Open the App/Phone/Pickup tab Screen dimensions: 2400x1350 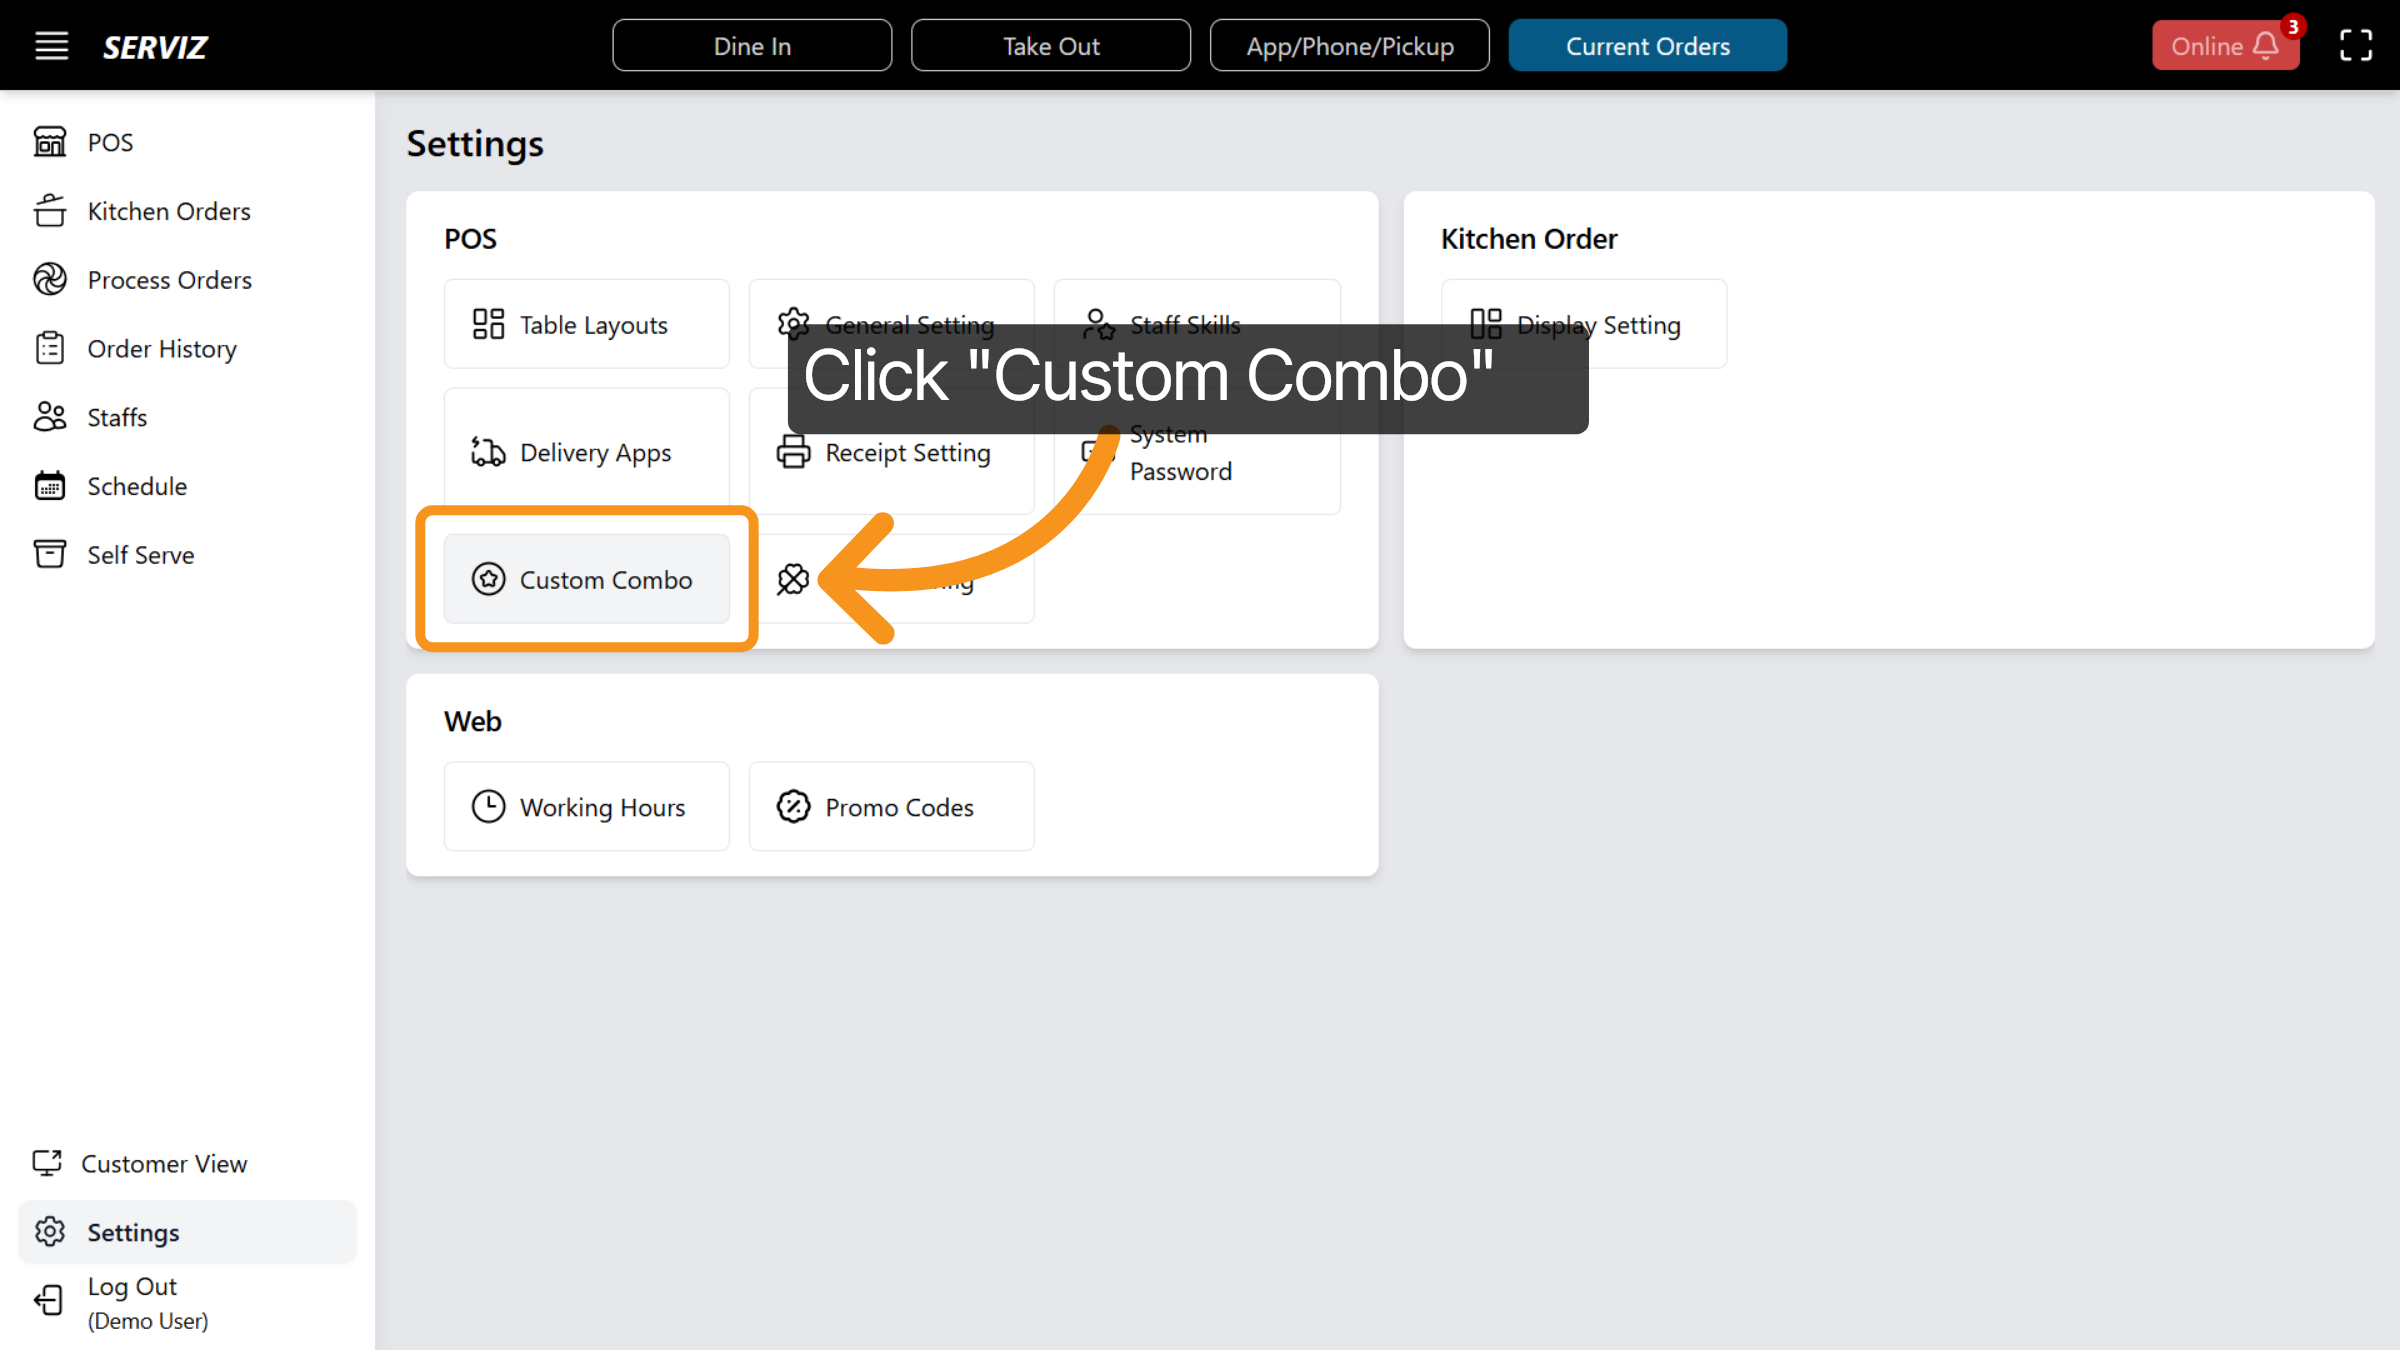(1350, 45)
